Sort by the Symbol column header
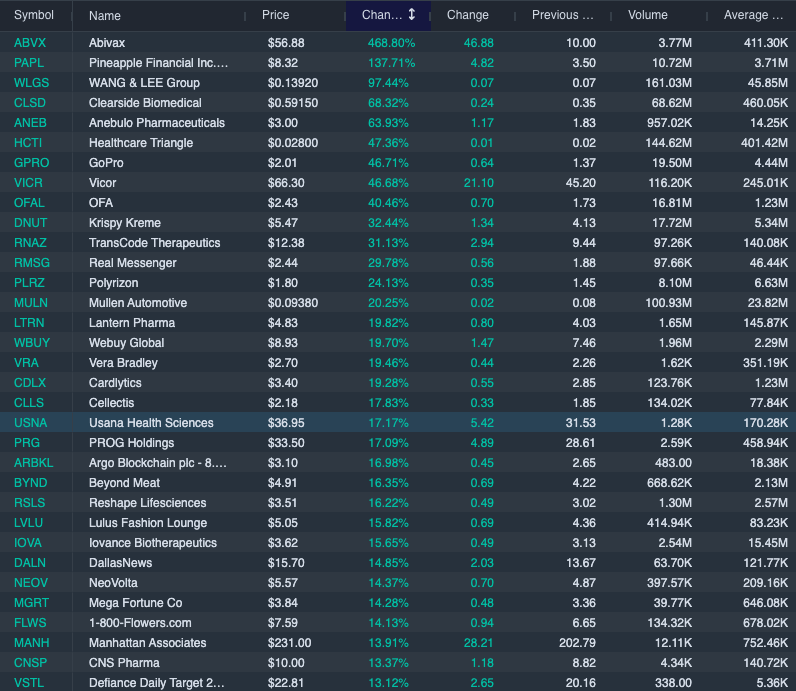 point(34,15)
